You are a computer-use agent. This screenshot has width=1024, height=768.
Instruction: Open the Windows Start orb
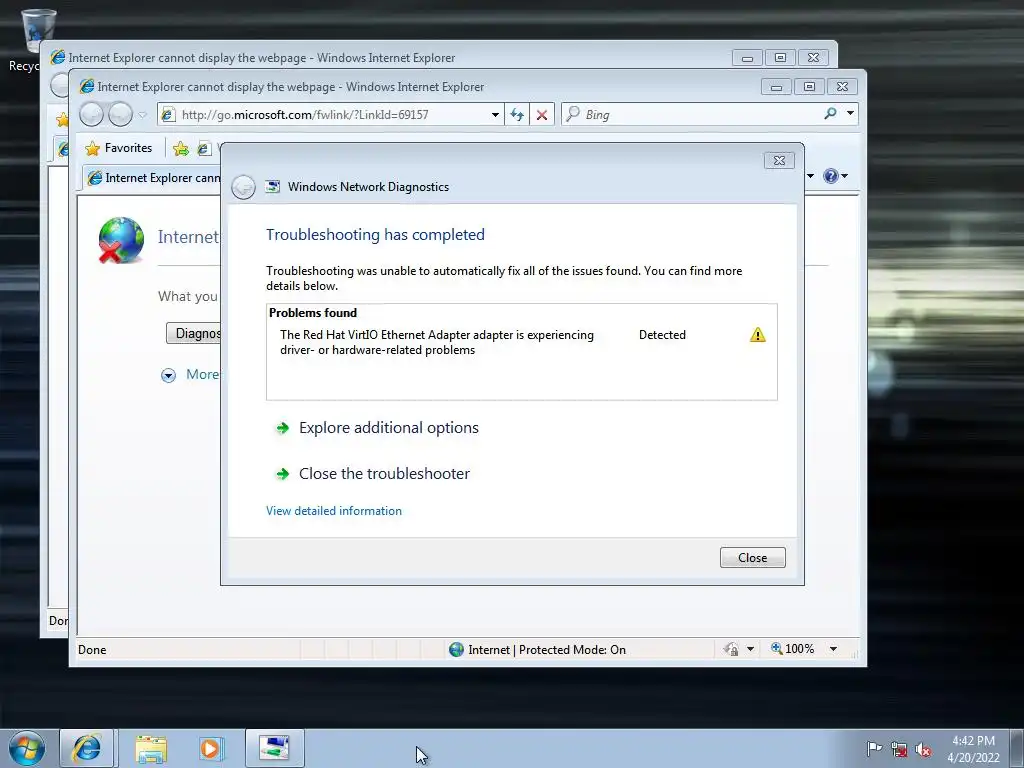click(x=27, y=748)
